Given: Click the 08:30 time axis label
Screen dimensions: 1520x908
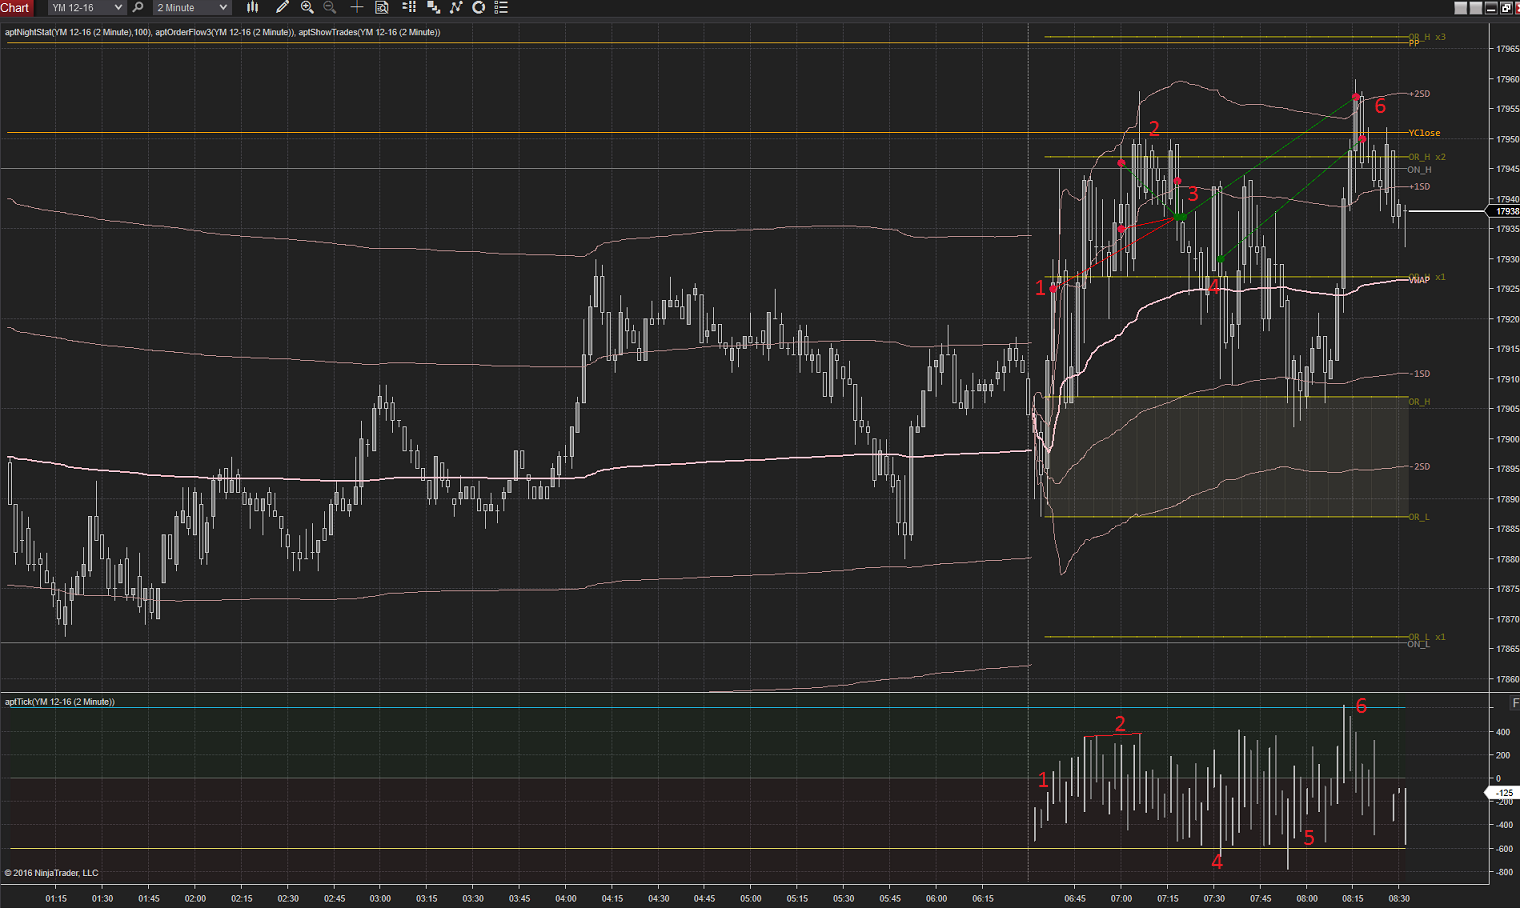Looking at the screenshot, I should coord(1399,899).
